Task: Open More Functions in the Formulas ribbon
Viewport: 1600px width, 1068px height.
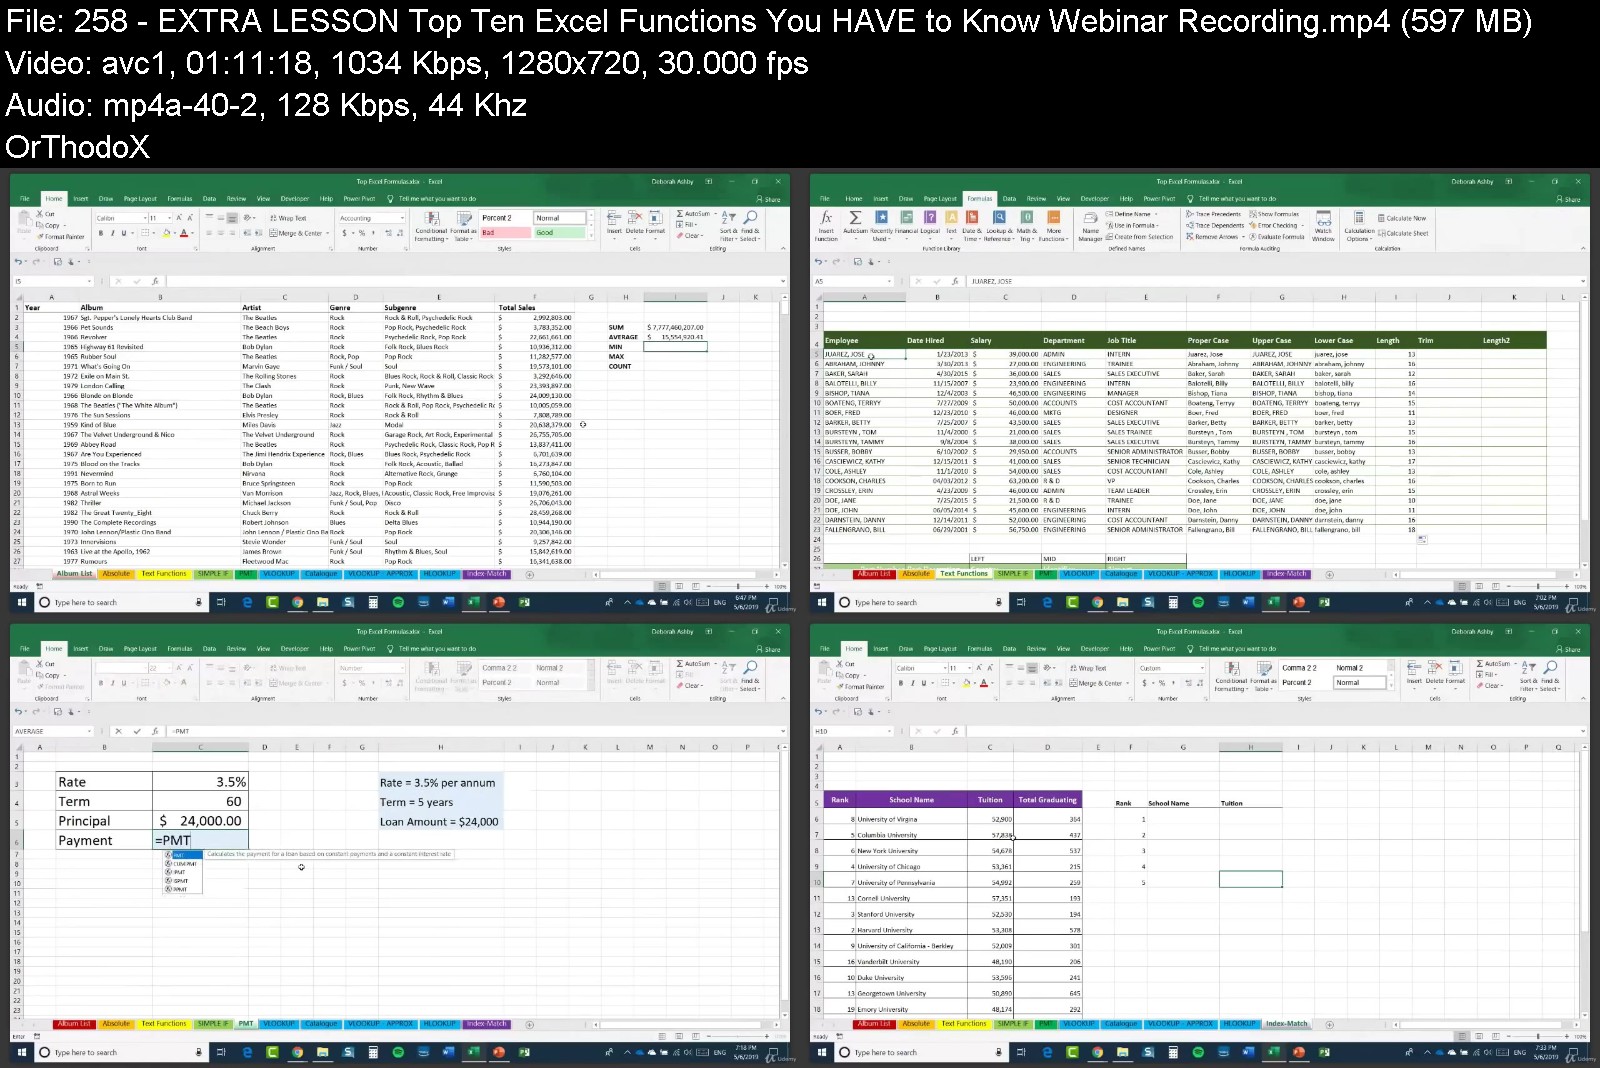Action: [x=1053, y=225]
